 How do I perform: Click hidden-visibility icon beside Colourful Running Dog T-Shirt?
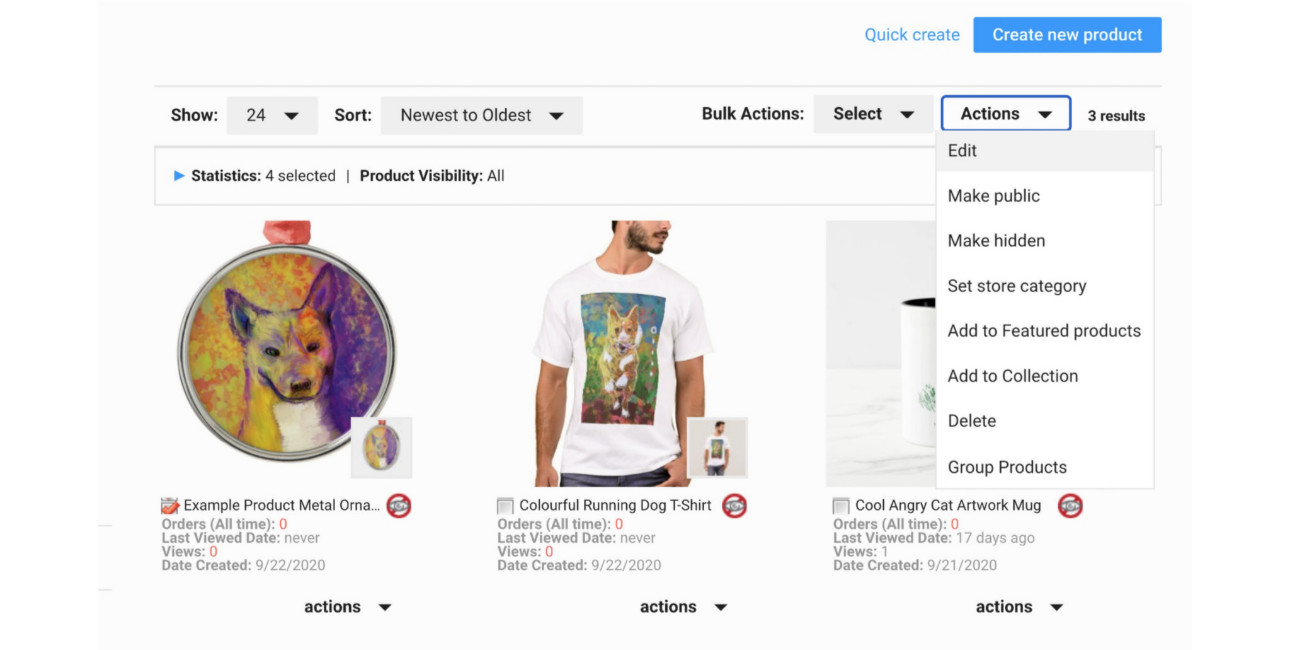point(735,505)
